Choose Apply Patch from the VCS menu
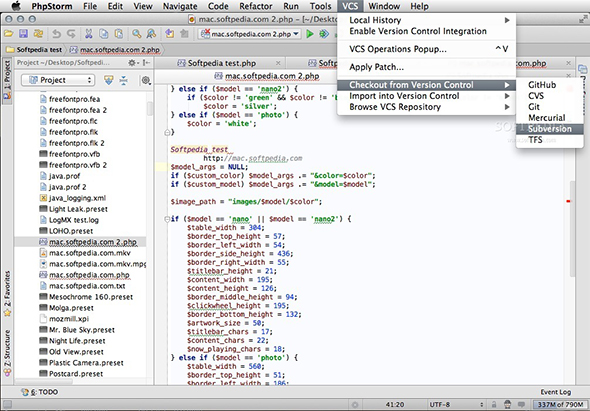Screen dimensions: 590x411 (x=426, y=67)
